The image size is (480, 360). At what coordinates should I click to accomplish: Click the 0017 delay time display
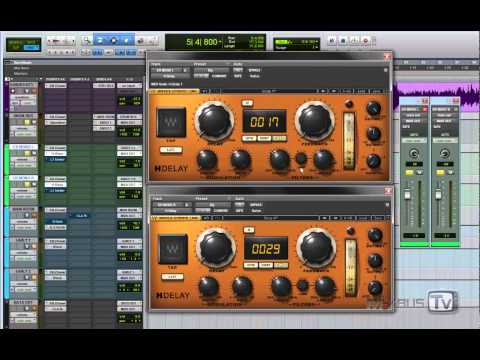[x=264, y=122]
